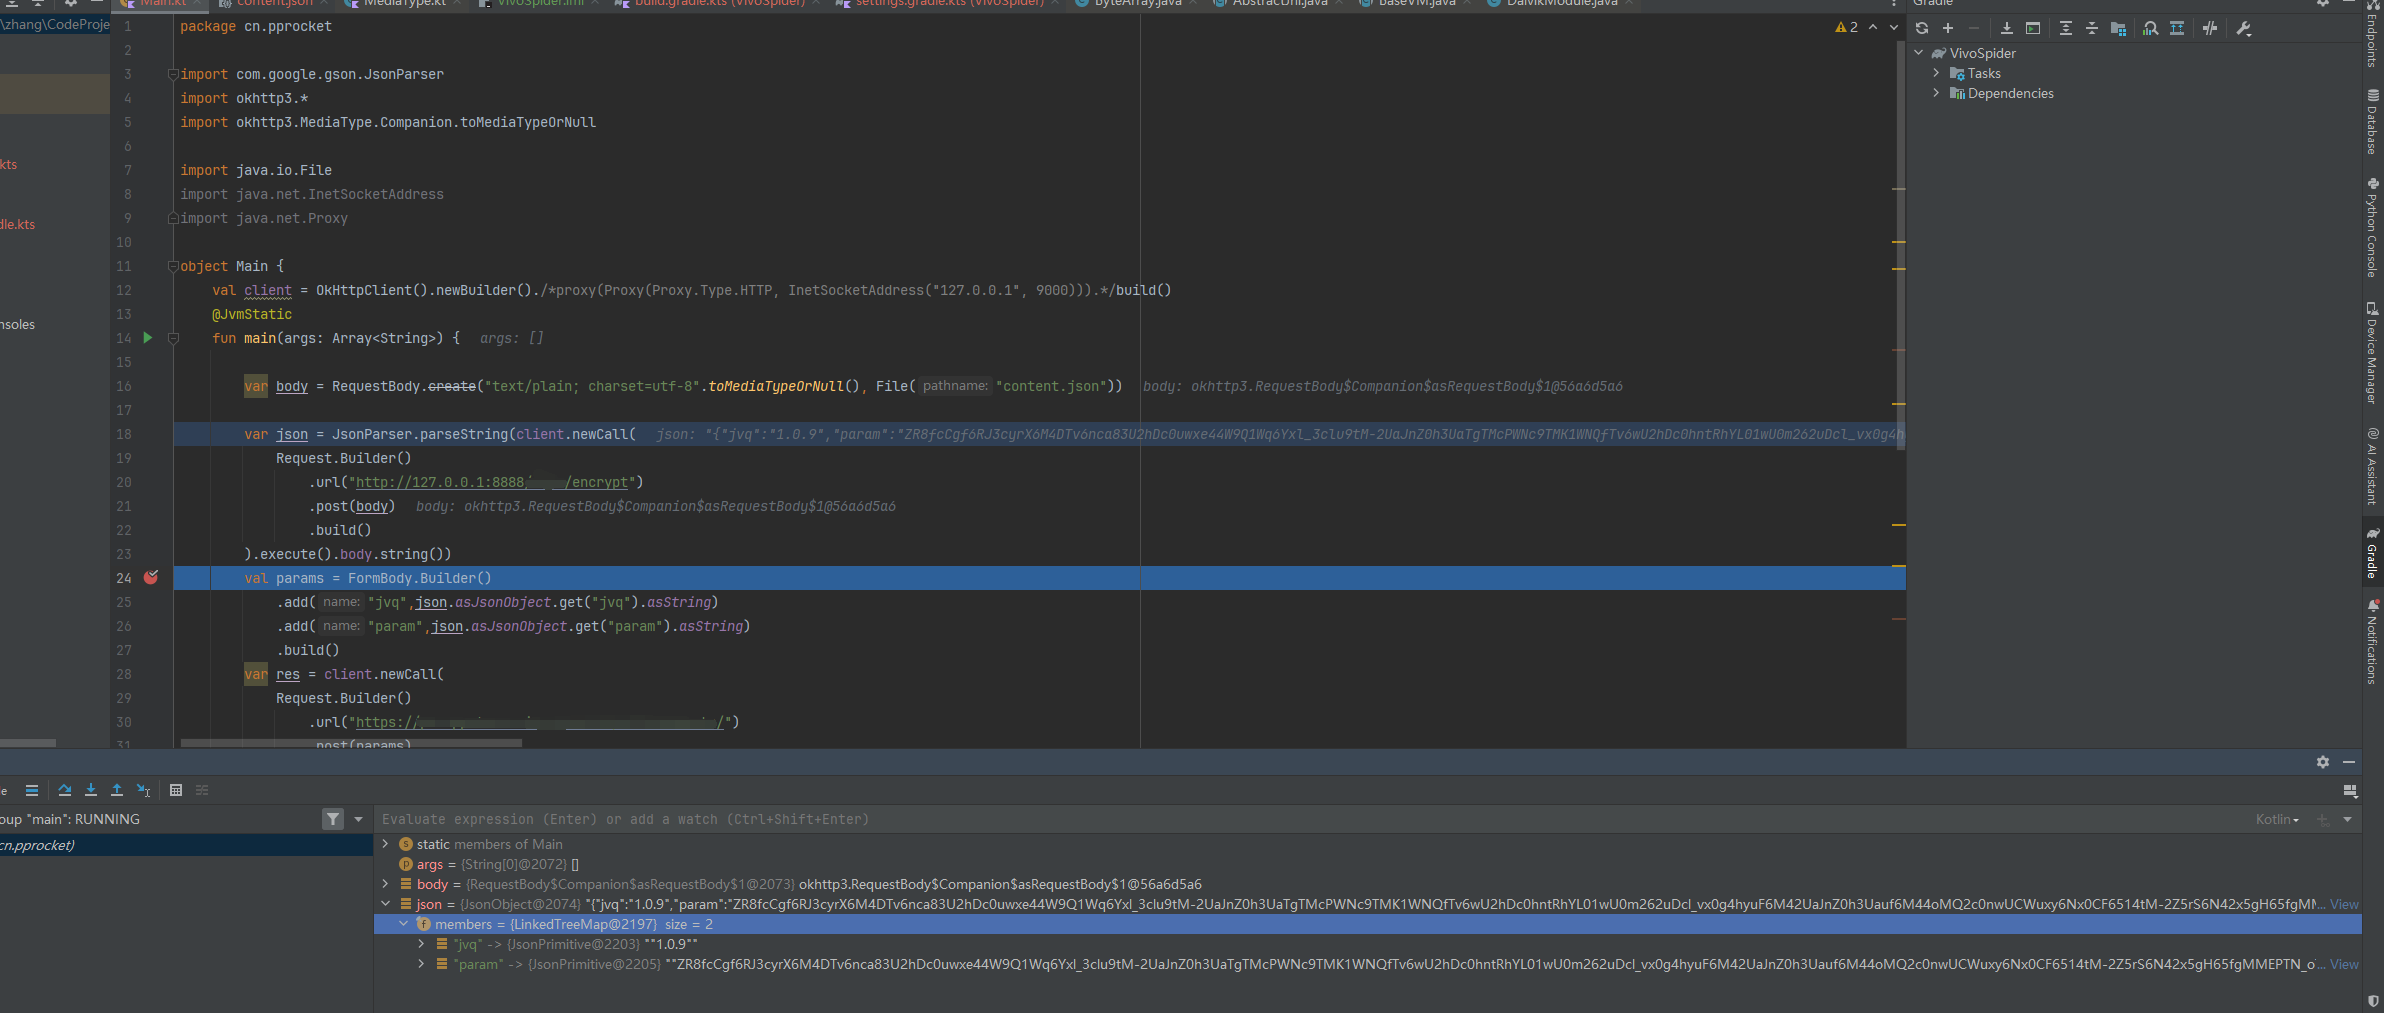Open Kotlin language dropdown in evaluator
This screenshot has width=2384, height=1013.
pos(2277,819)
